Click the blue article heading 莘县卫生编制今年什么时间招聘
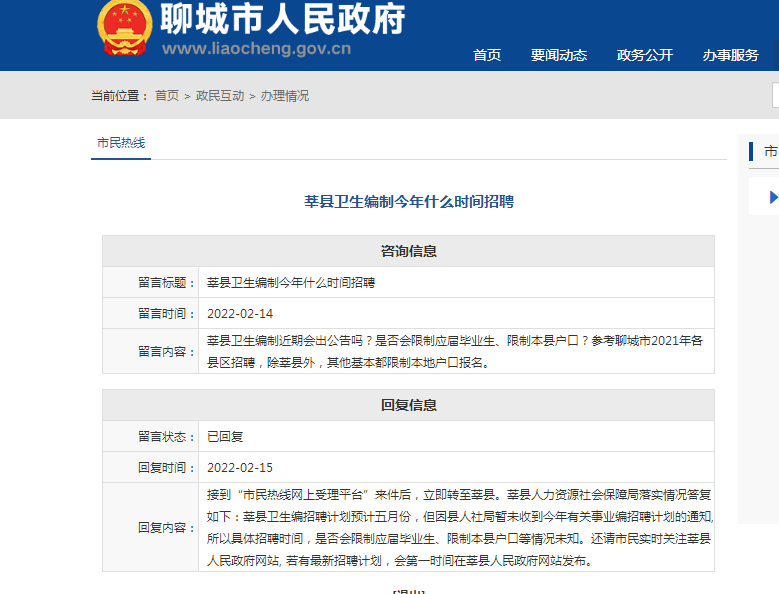Image resolution: width=779 pixels, height=594 pixels. pos(408,201)
